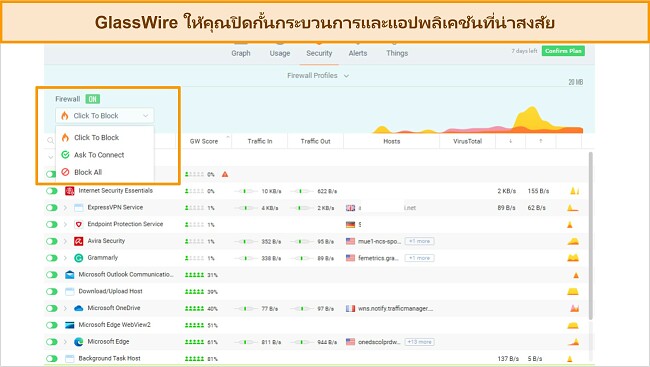650x367 pixels.
Task: Select Click To Block menu option
Action: click(x=105, y=137)
